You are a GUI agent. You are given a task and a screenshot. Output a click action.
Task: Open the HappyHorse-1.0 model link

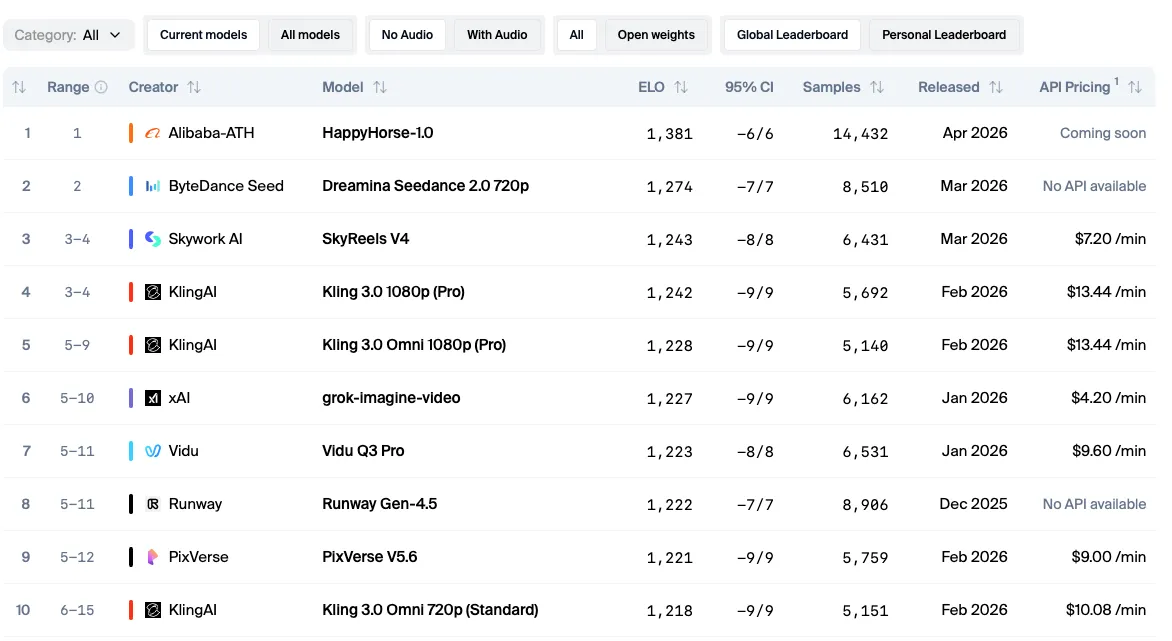pos(378,133)
